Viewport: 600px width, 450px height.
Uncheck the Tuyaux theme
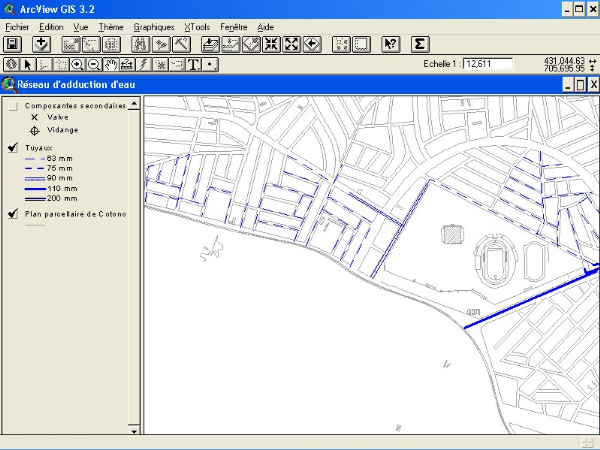[x=13, y=148]
